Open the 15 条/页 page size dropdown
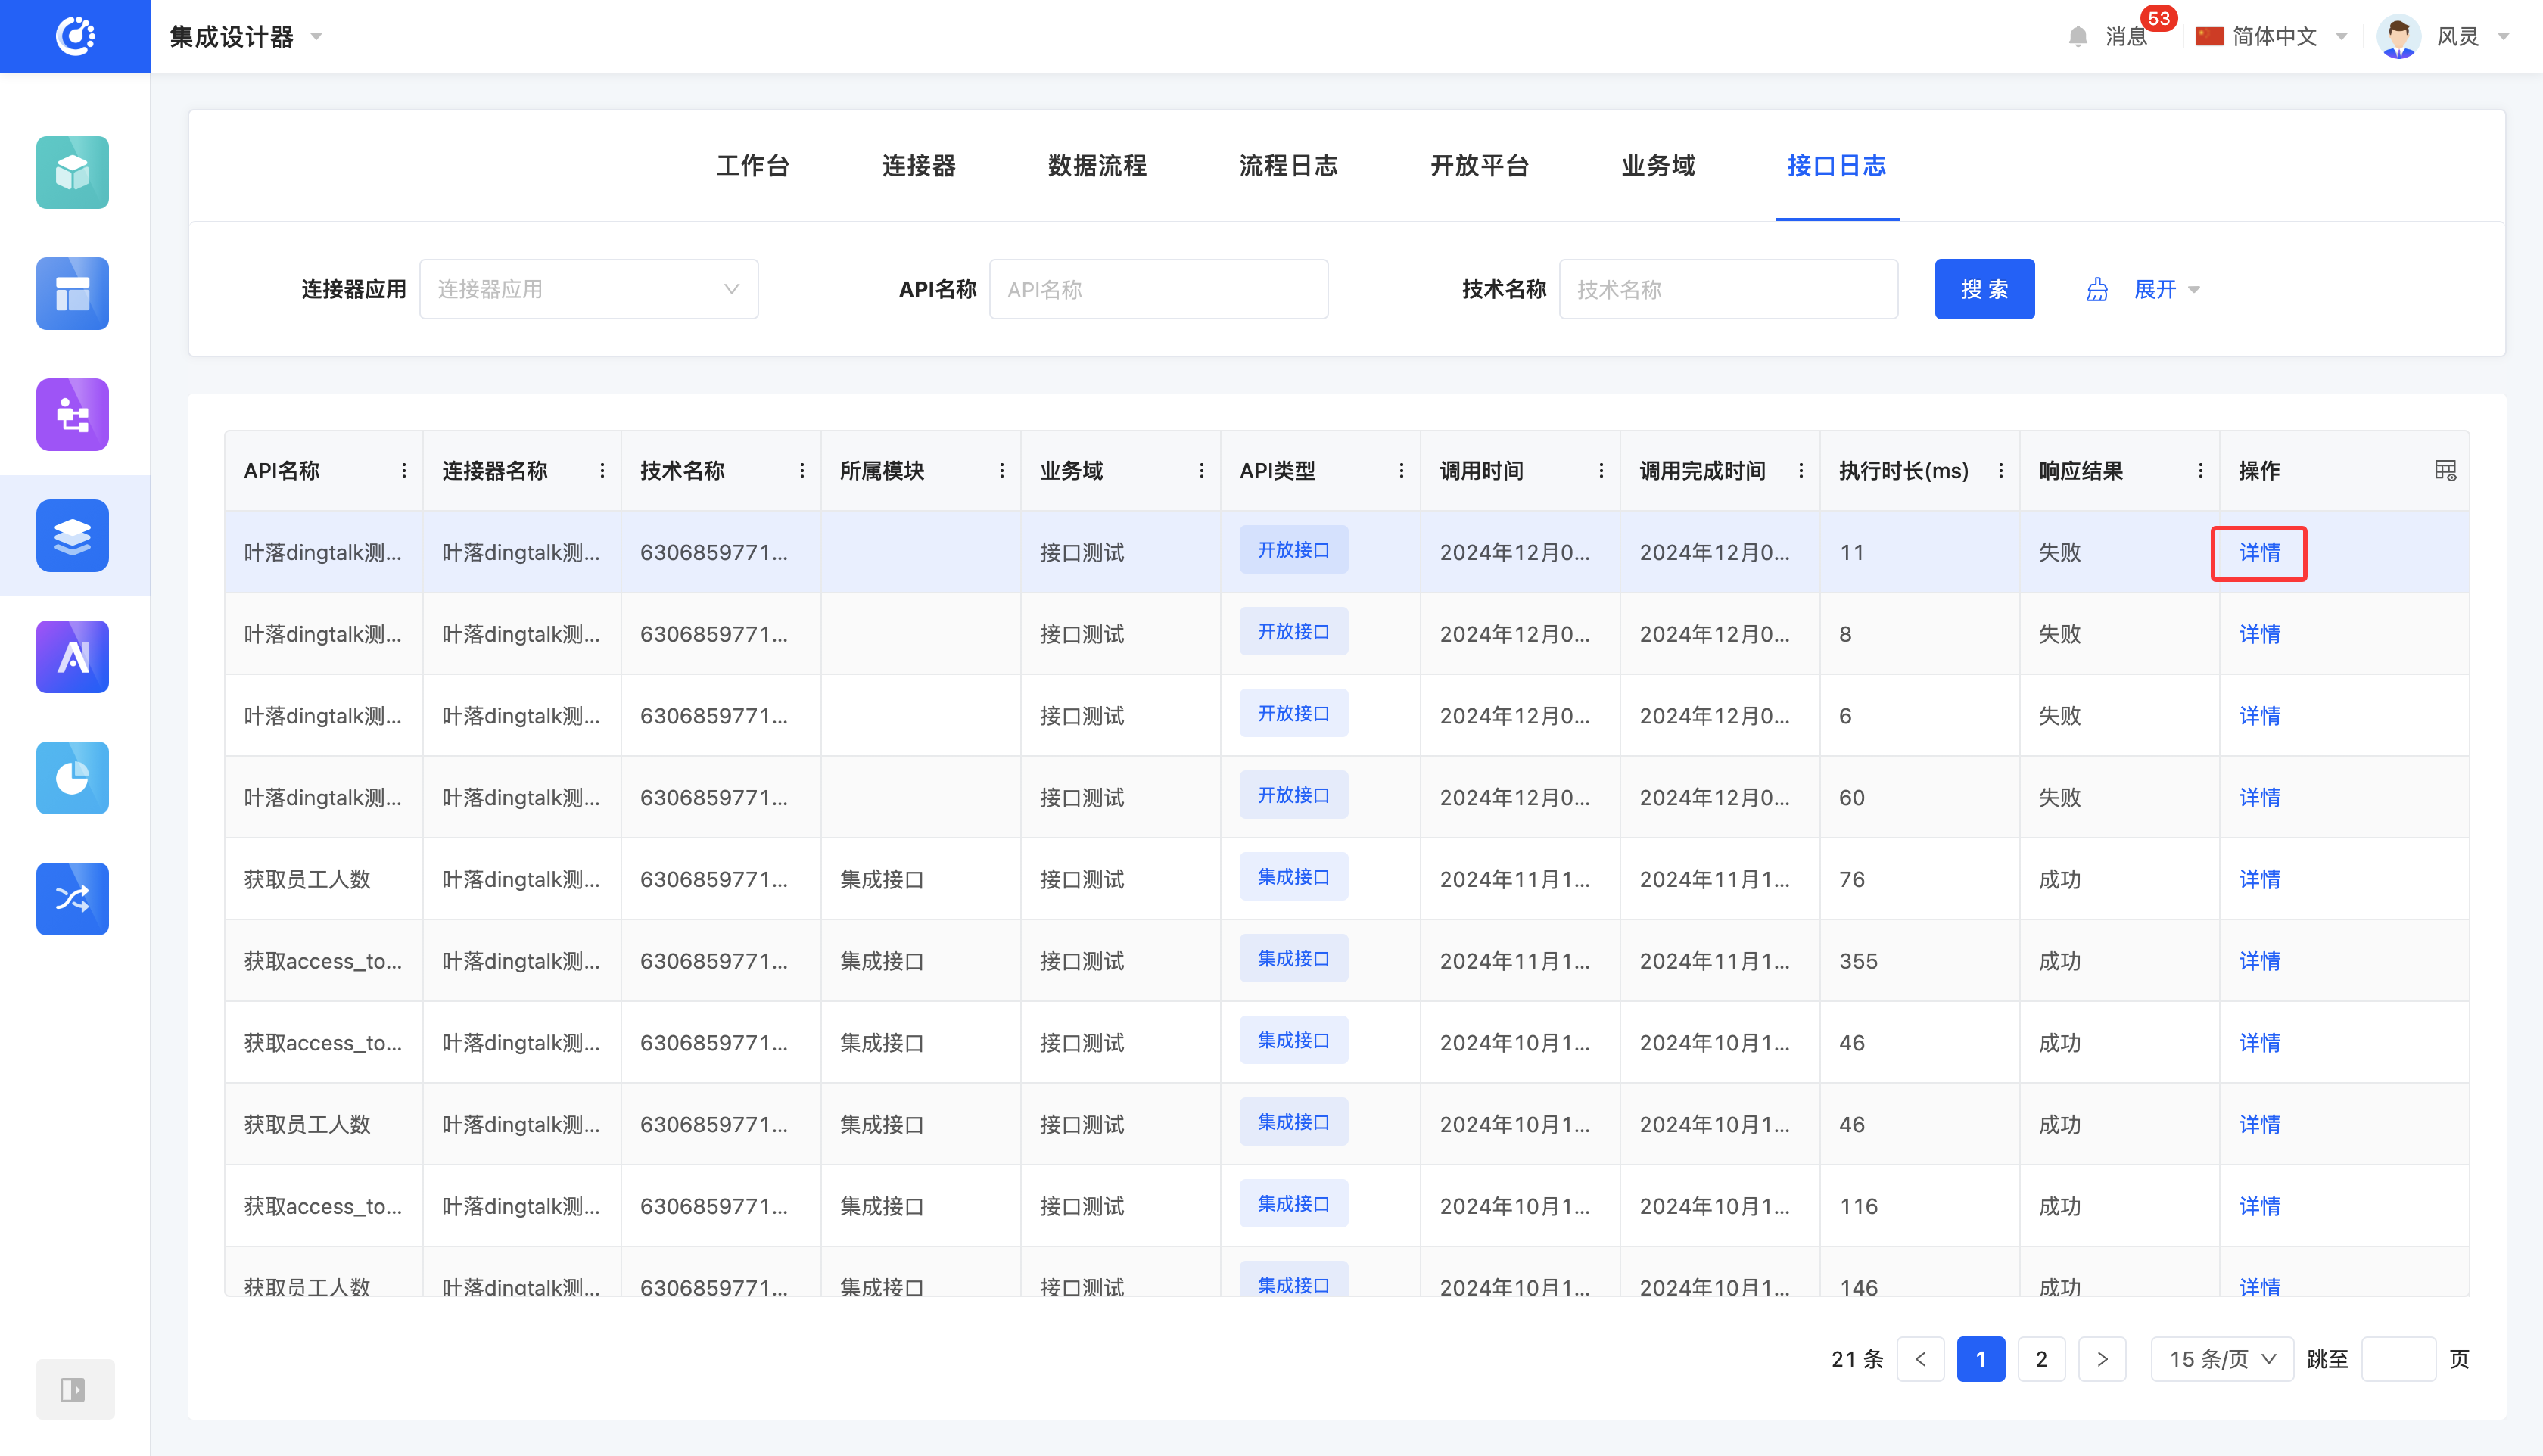 click(2221, 1358)
